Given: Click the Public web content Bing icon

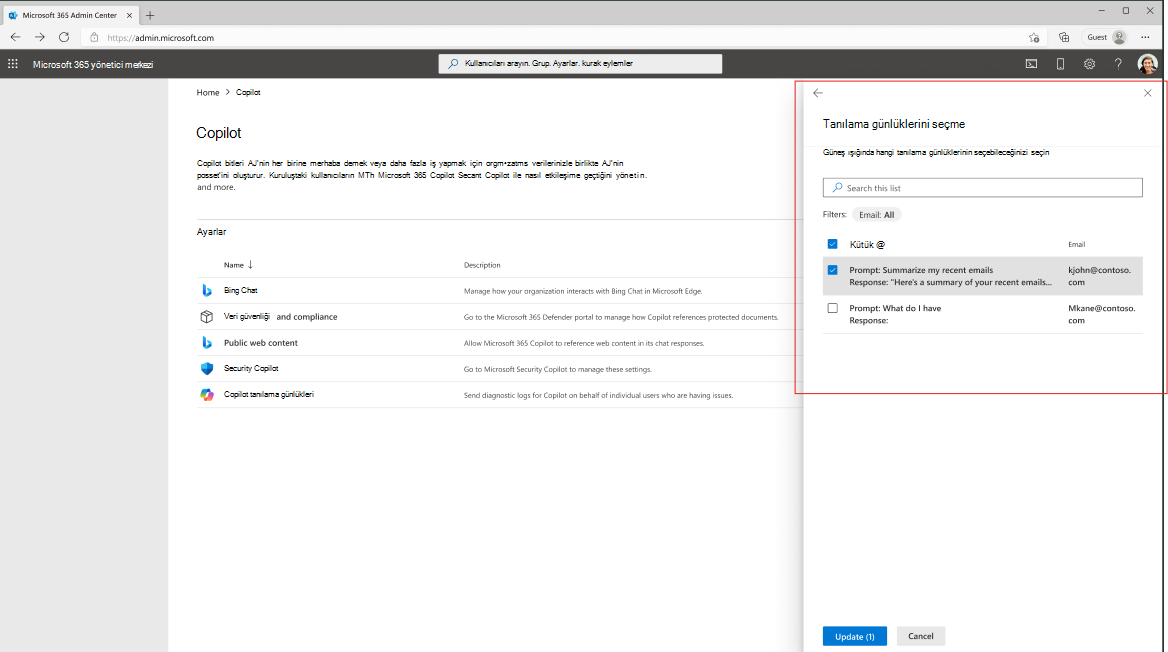Looking at the screenshot, I should click(207, 343).
